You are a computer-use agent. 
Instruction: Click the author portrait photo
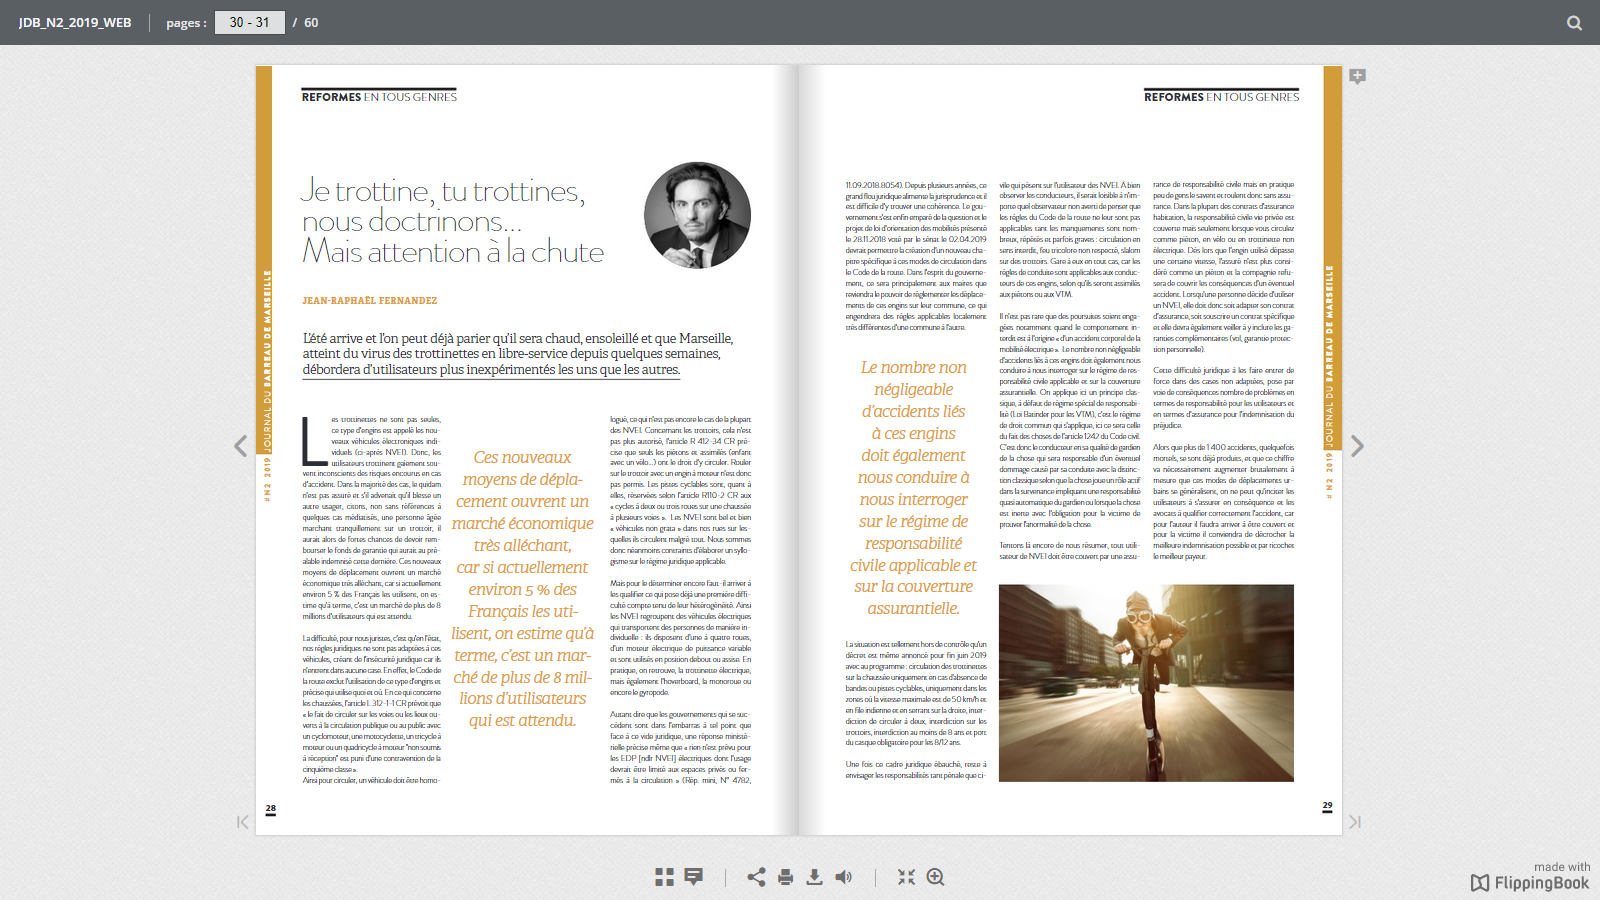(x=697, y=216)
